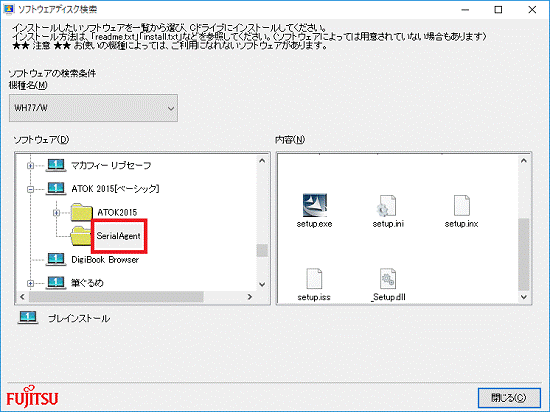Expand the マカフィー リブセーフ tree node
The image size is (550, 412).
(x=31, y=166)
